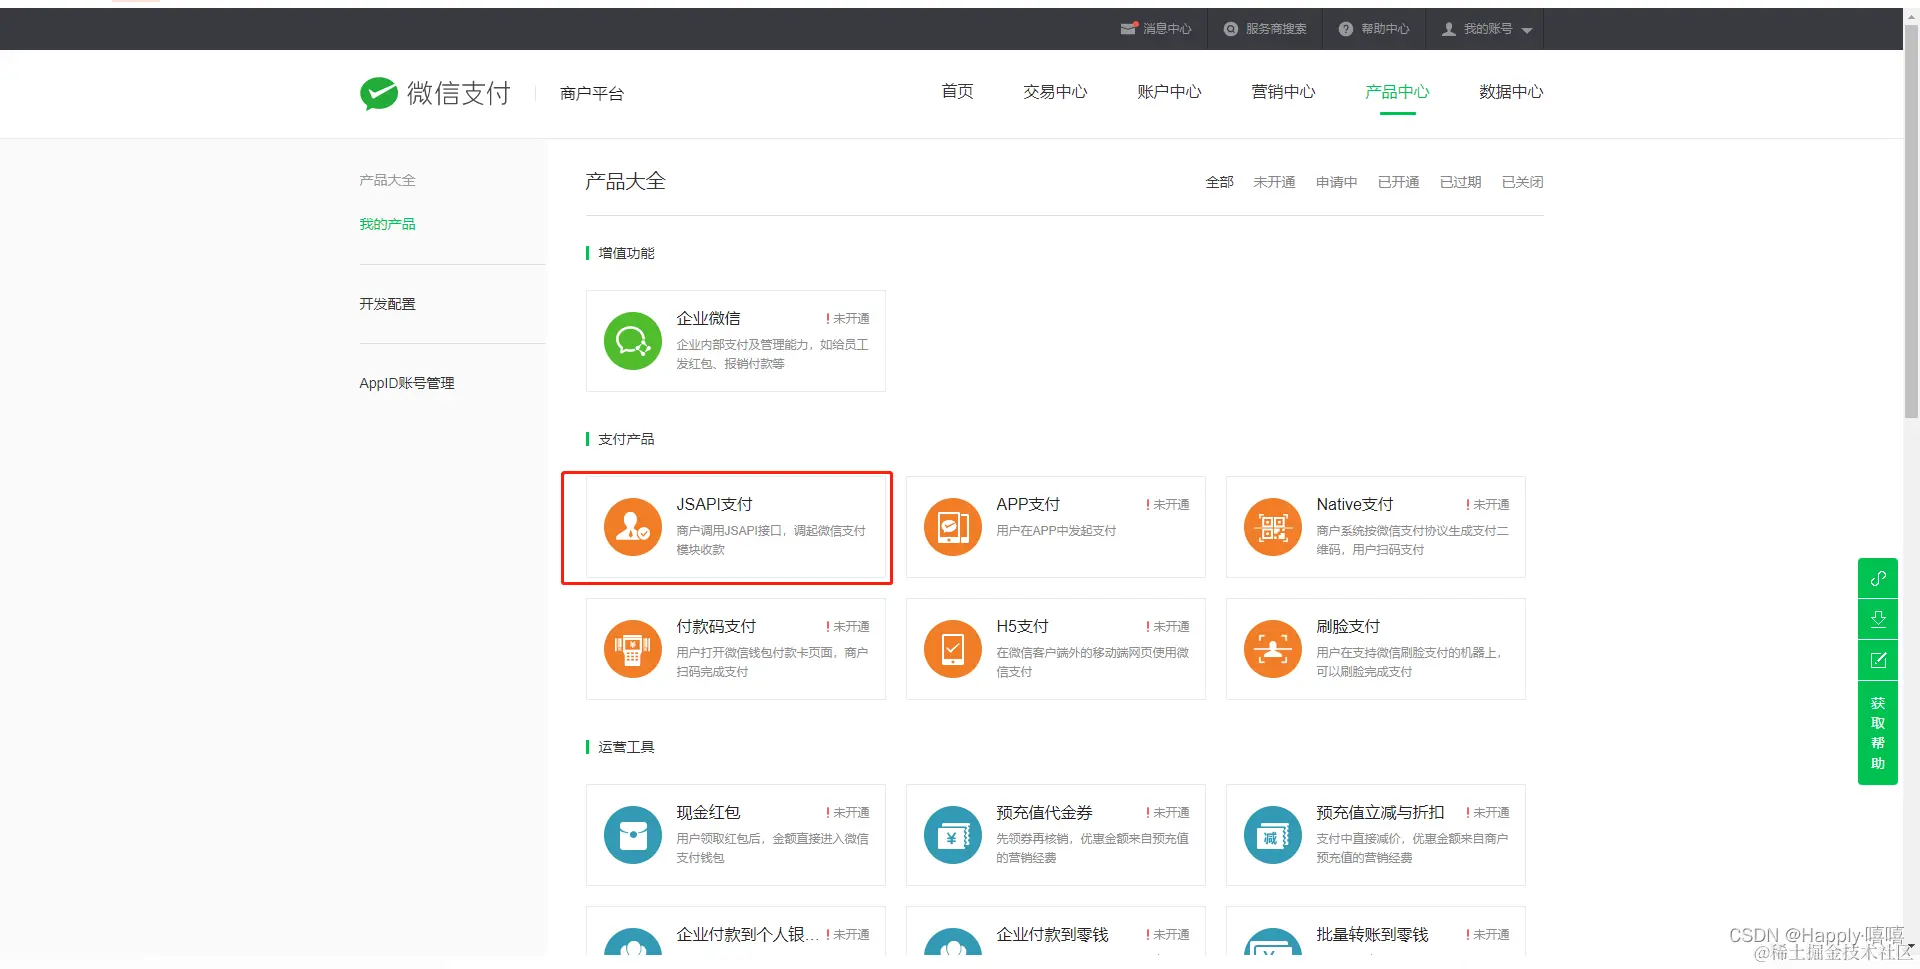Viewport: 1920px width, 969px height.
Task: Filter products by 全部
Action: (1219, 182)
